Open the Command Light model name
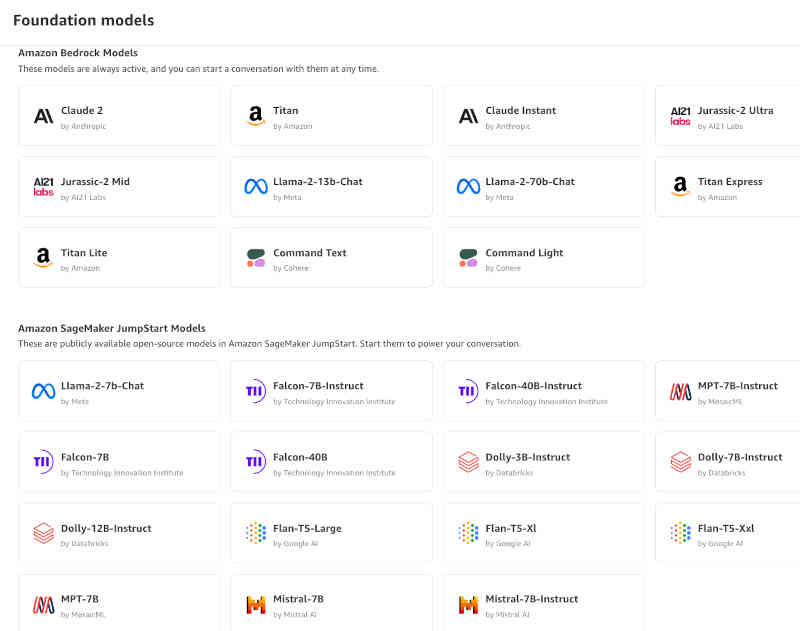 524,253
